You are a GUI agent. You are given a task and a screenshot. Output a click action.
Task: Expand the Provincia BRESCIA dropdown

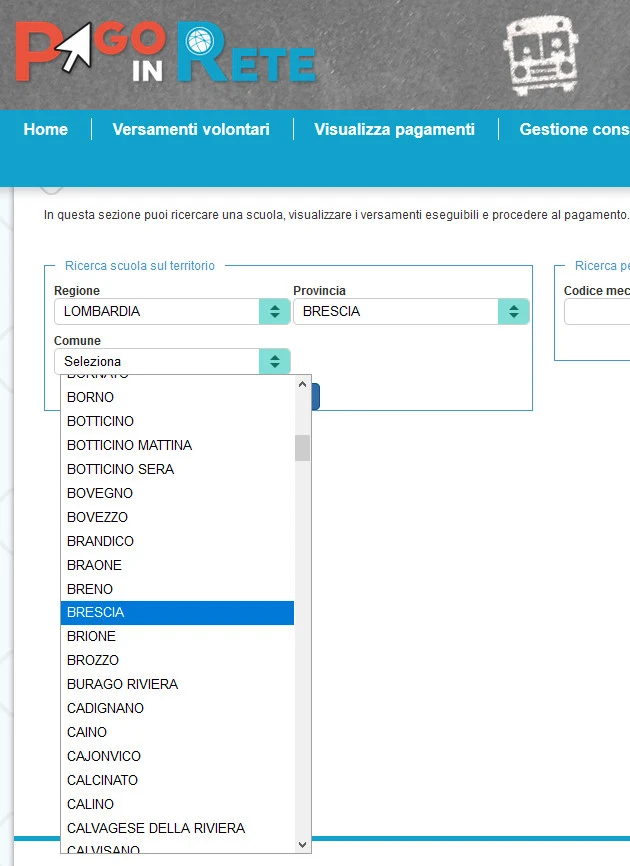tap(411, 311)
